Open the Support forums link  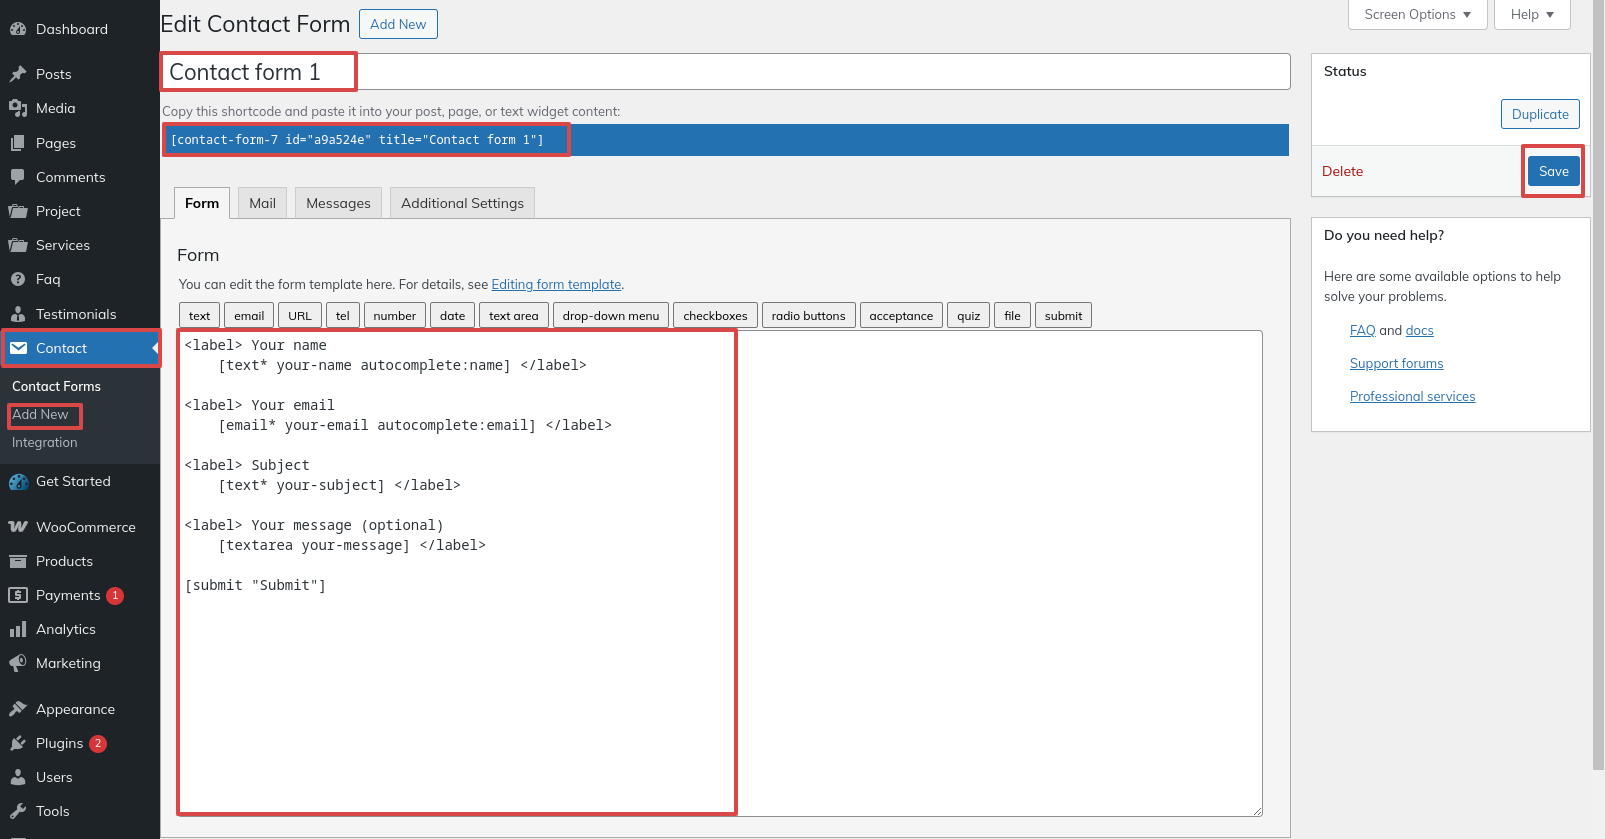(x=1396, y=363)
